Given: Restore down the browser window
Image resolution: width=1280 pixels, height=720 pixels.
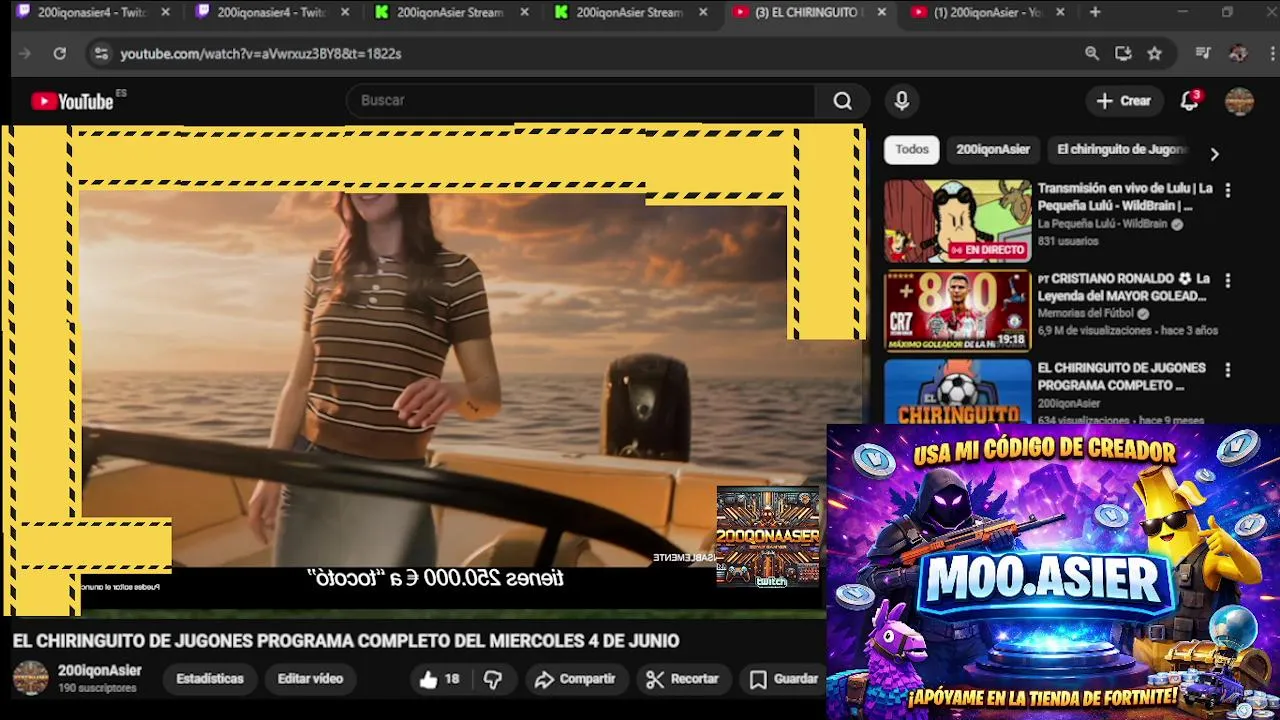Looking at the screenshot, I should [x=1227, y=12].
